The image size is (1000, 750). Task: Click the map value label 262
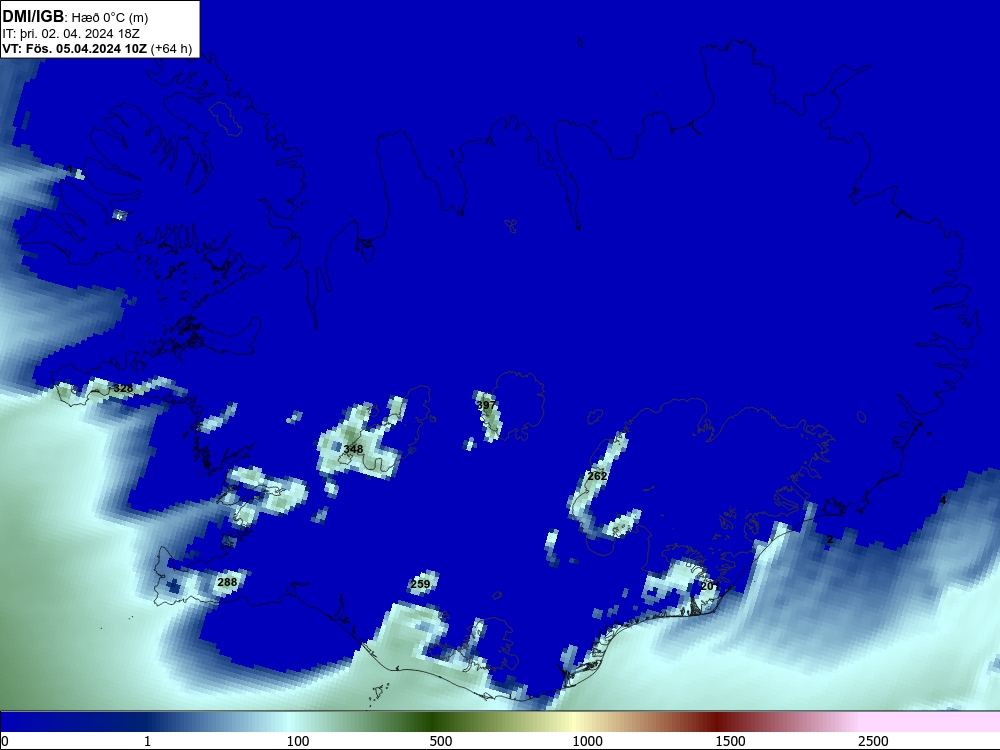(597, 476)
